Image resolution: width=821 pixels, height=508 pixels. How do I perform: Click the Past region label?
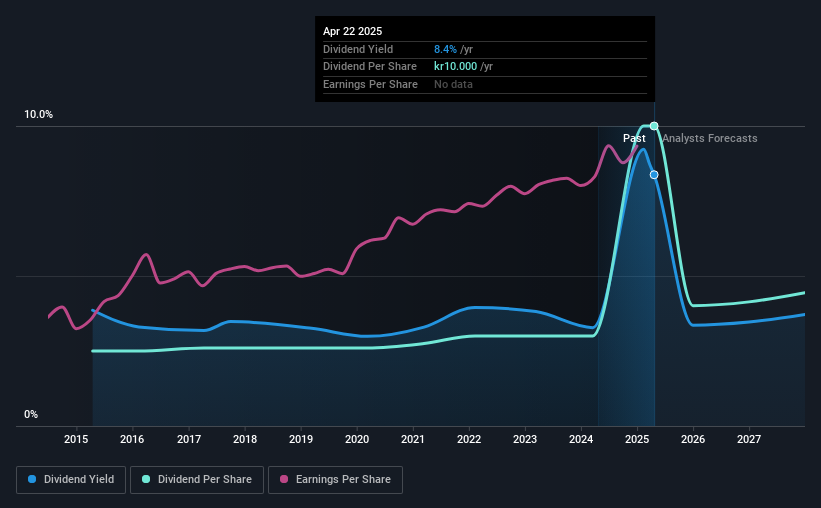634,138
